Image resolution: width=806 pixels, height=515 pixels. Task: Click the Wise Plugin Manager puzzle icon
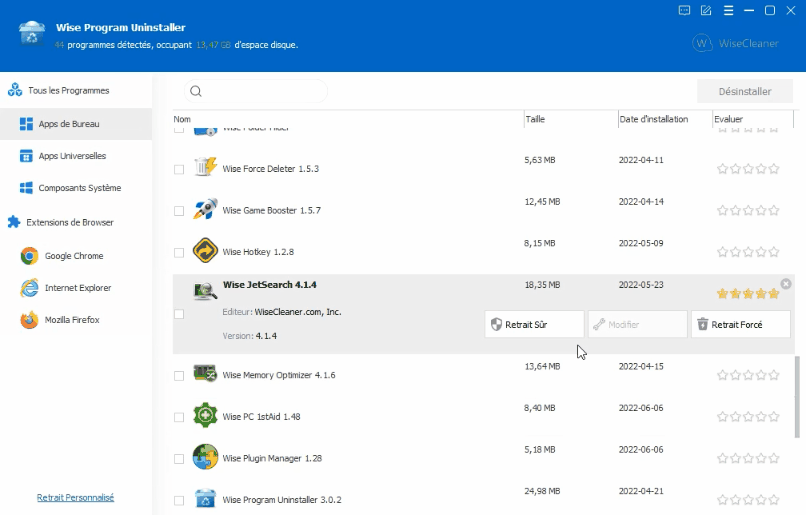click(x=205, y=456)
